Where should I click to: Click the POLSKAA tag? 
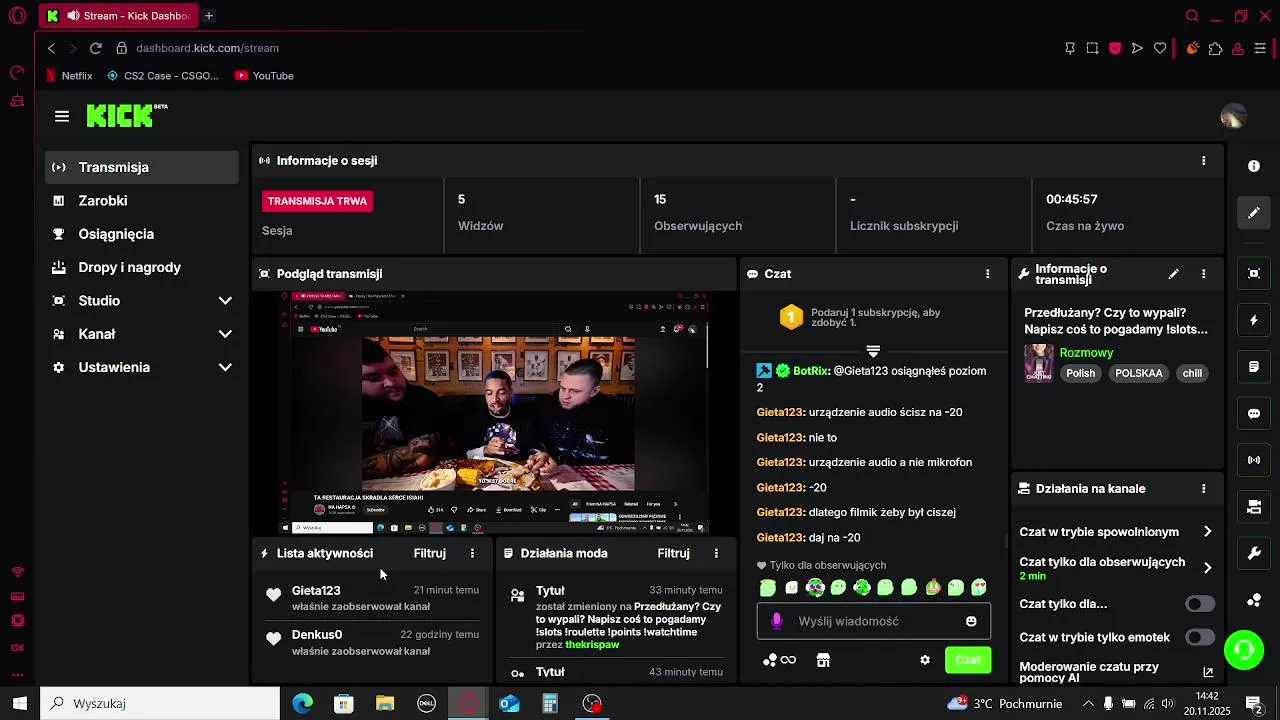click(1139, 373)
